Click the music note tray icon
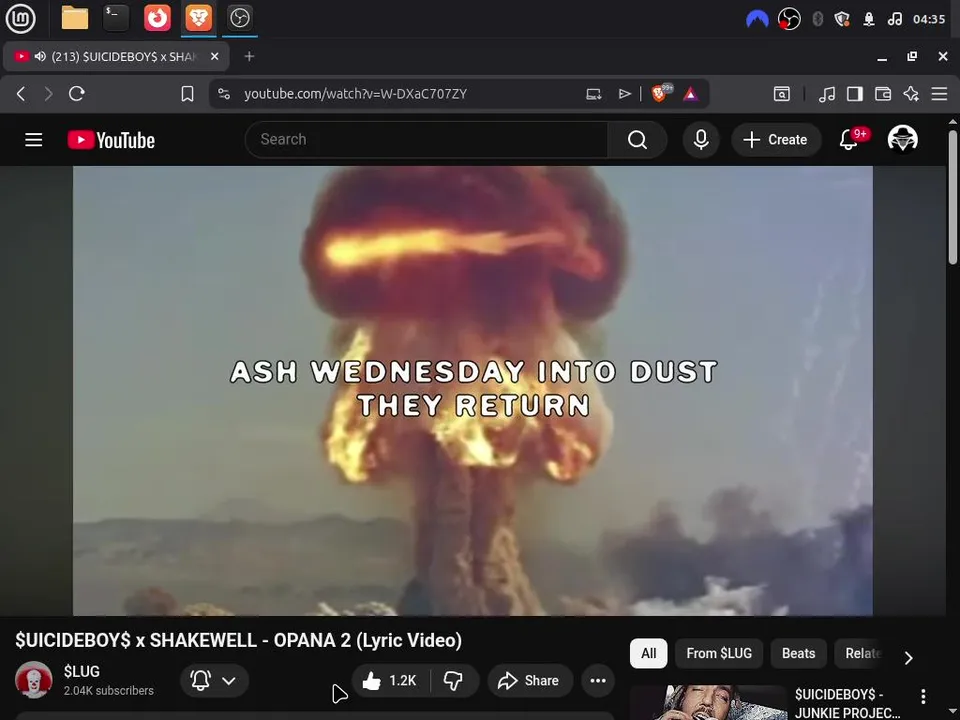The width and height of the screenshot is (960, 720). 894,19
